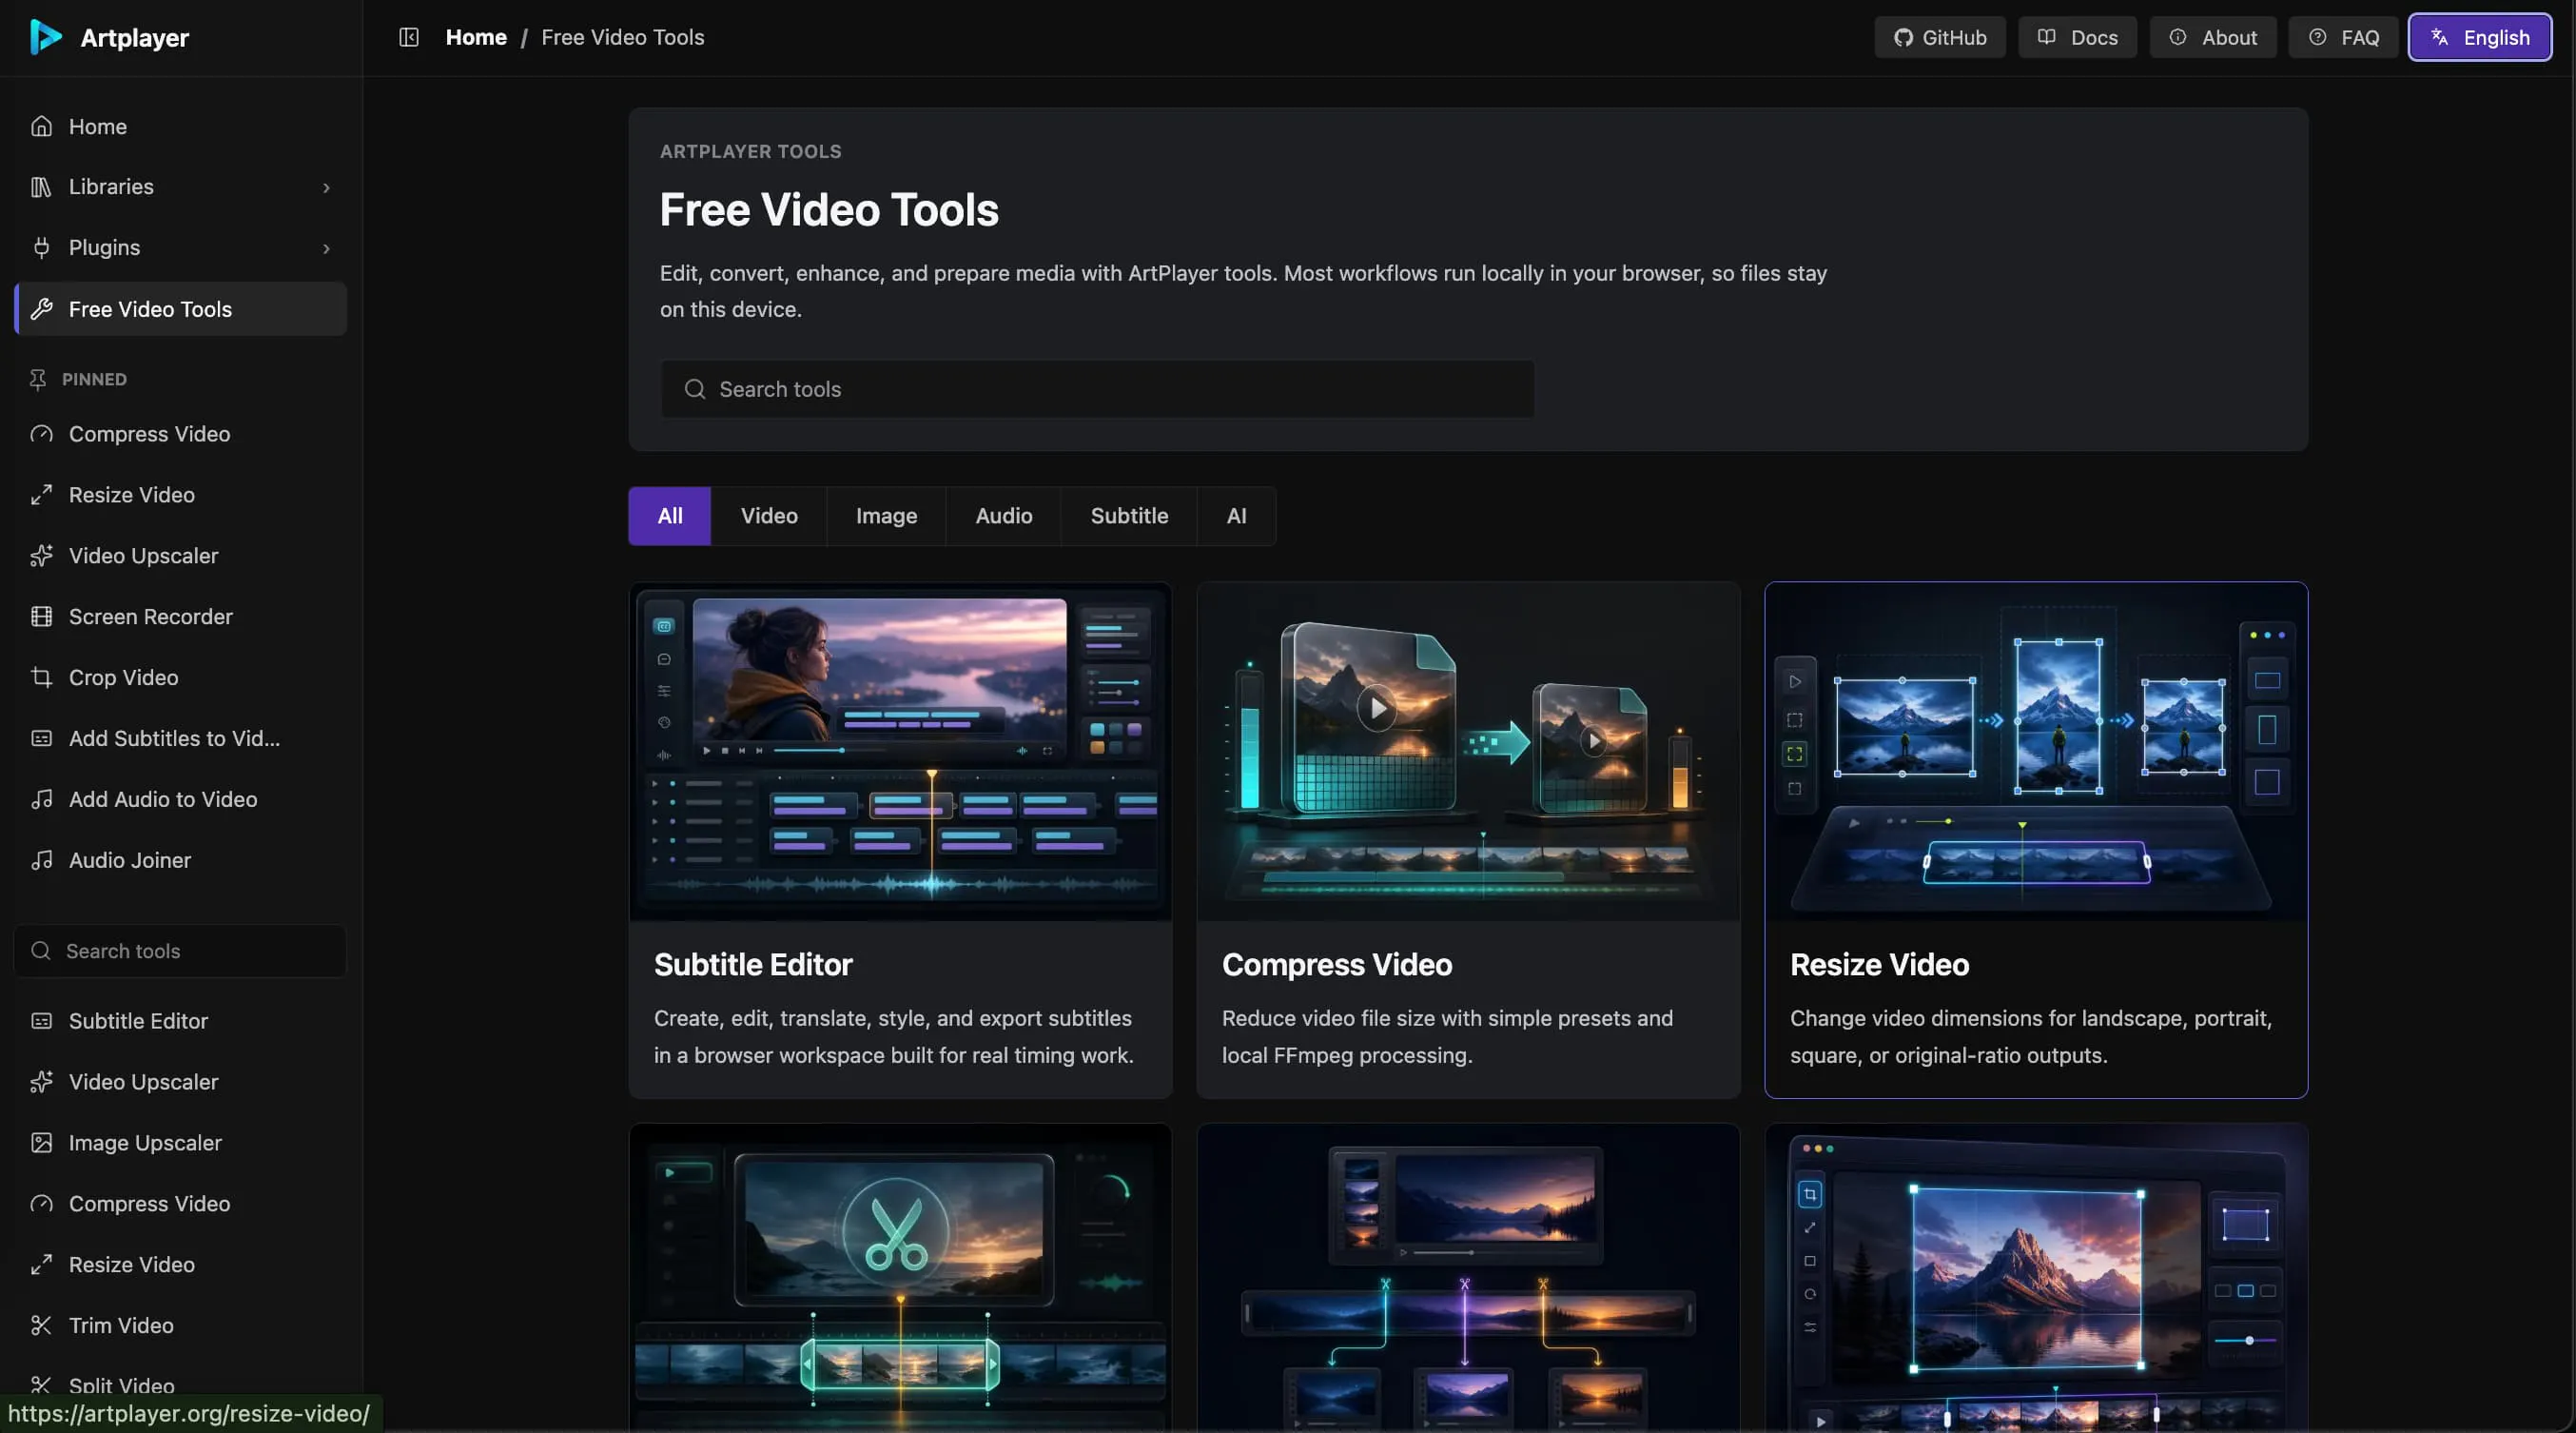This screenshot has height=1433, width=2576.
Task: Click the pinned Resize Video arrows icon
Action: point(41,495)
